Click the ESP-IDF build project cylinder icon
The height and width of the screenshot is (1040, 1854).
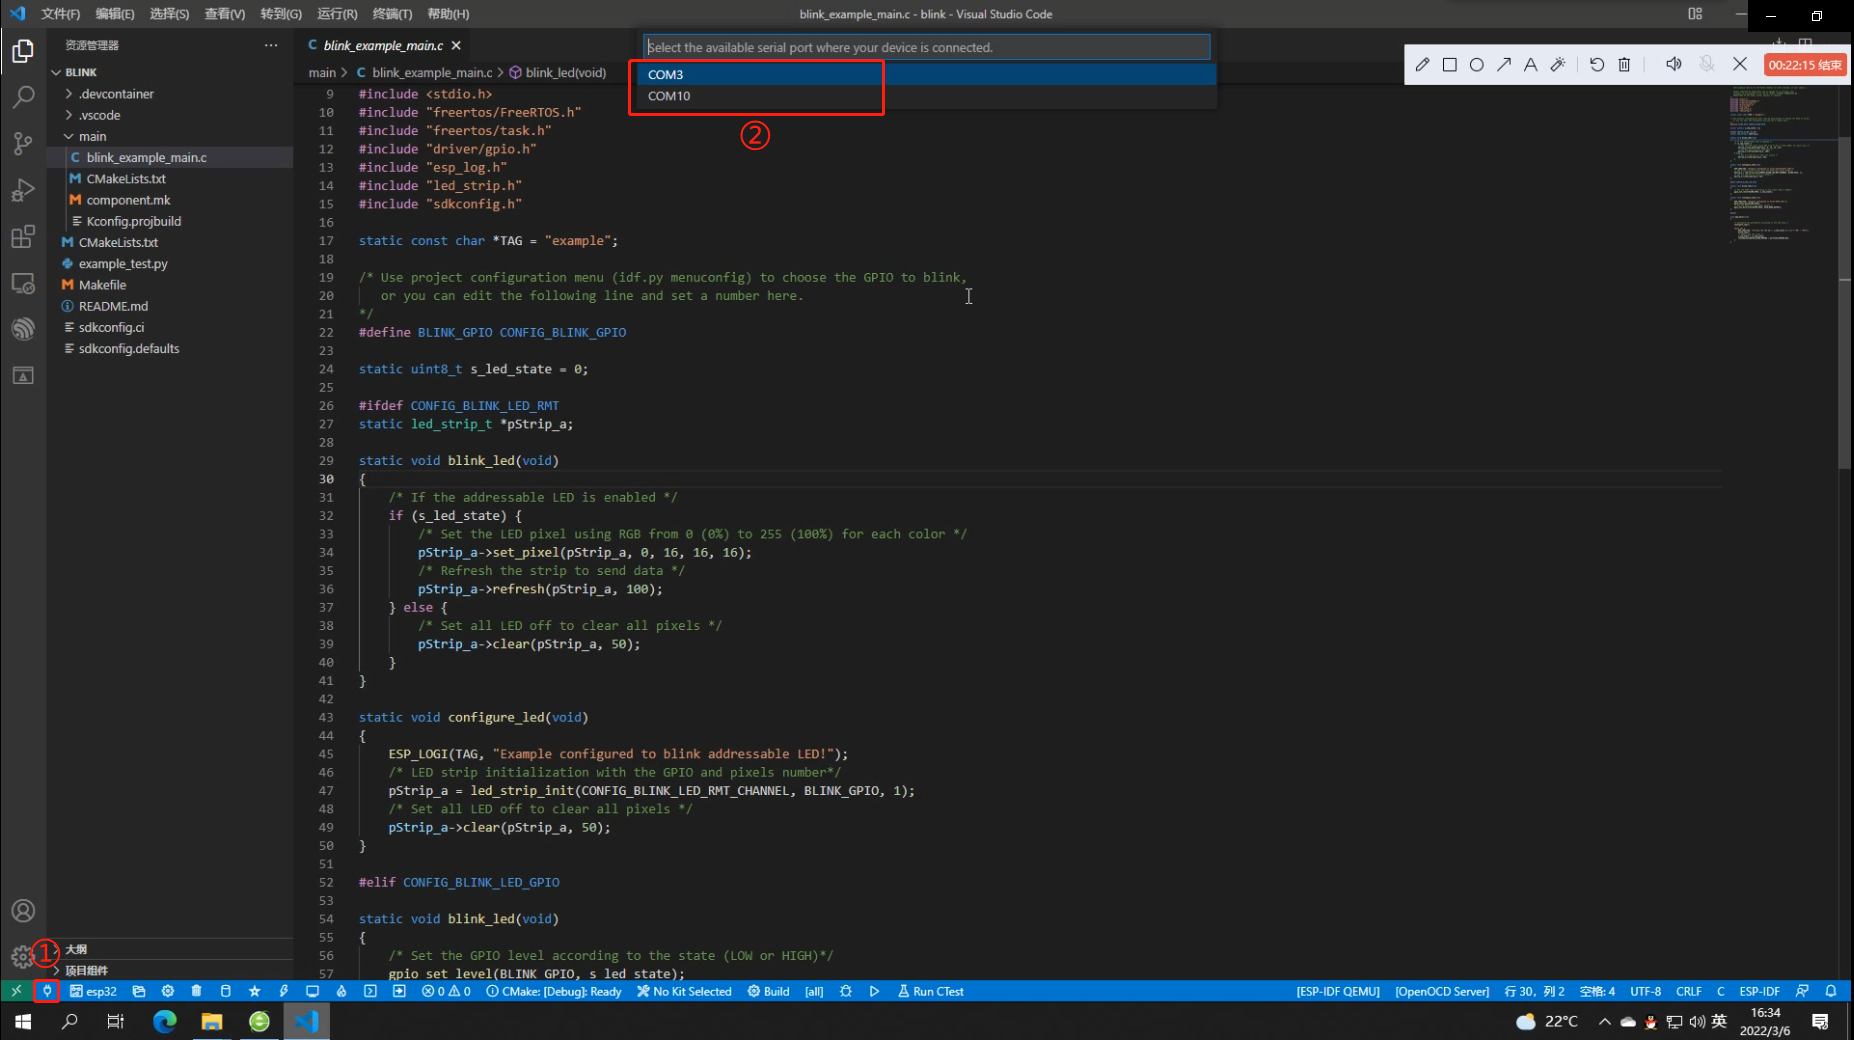coord(226,991)
